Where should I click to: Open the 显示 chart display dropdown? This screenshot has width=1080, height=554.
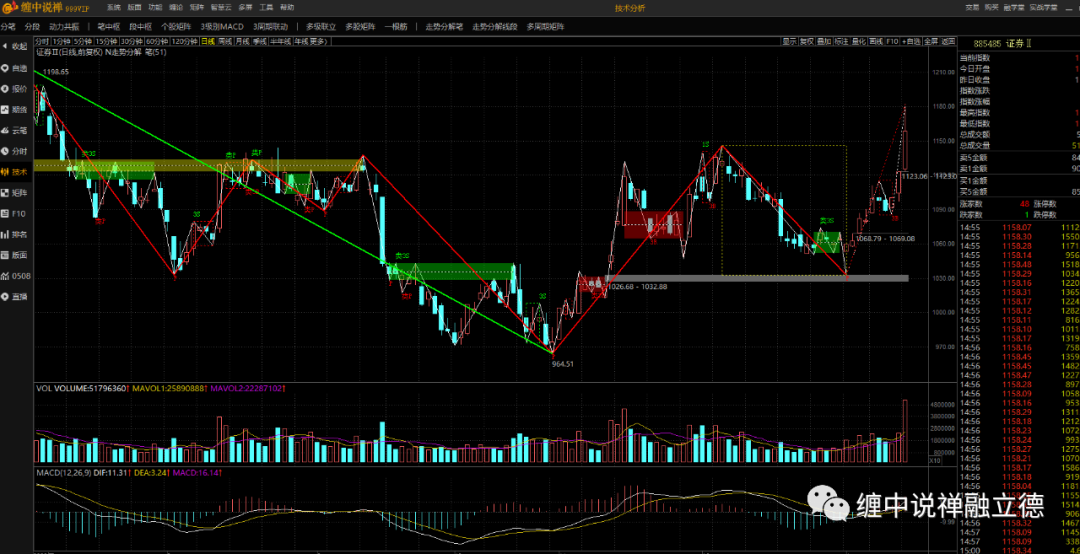click(789, 41)
